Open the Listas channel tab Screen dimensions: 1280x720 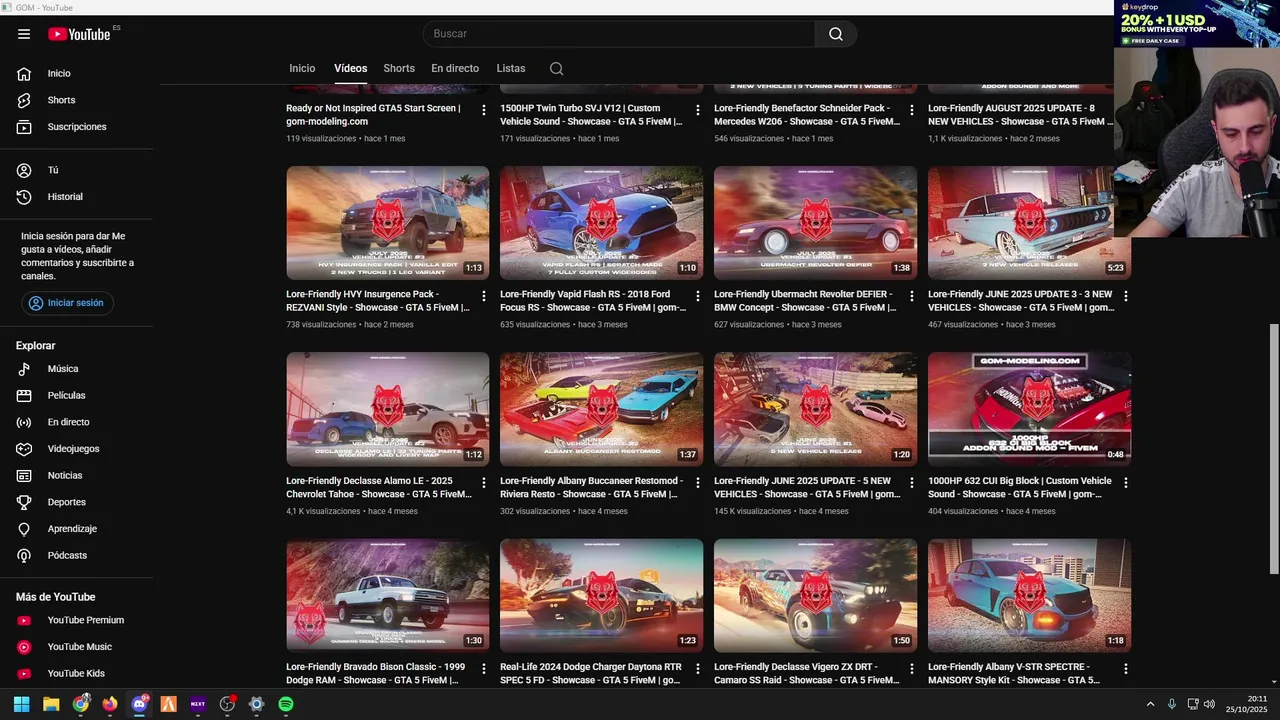[511, 69]
